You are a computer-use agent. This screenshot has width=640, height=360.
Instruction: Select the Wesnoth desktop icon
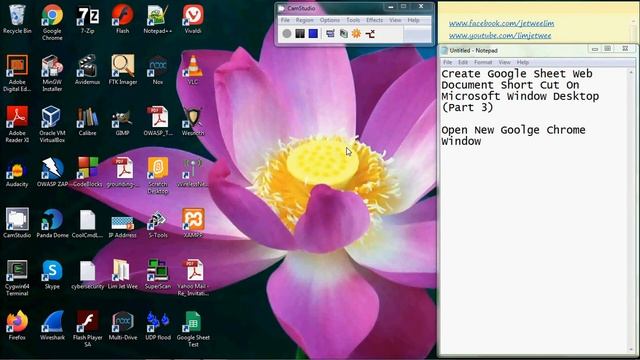click(193, 121)
